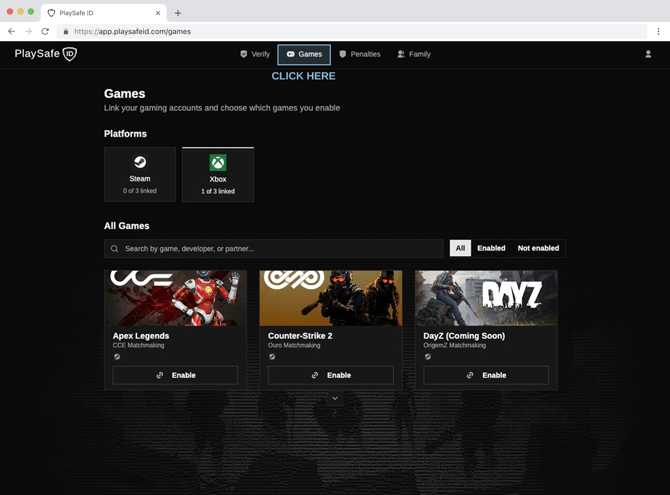Click the site lock icon
The width and height of the screenshot is (670, 495).
pyautogui.click(x=65, y=32)
